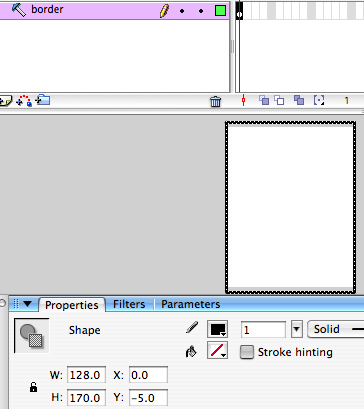Open Modify Onion Markers menu
This screenshot has width=364, height=409.
[x=319, y=100]
